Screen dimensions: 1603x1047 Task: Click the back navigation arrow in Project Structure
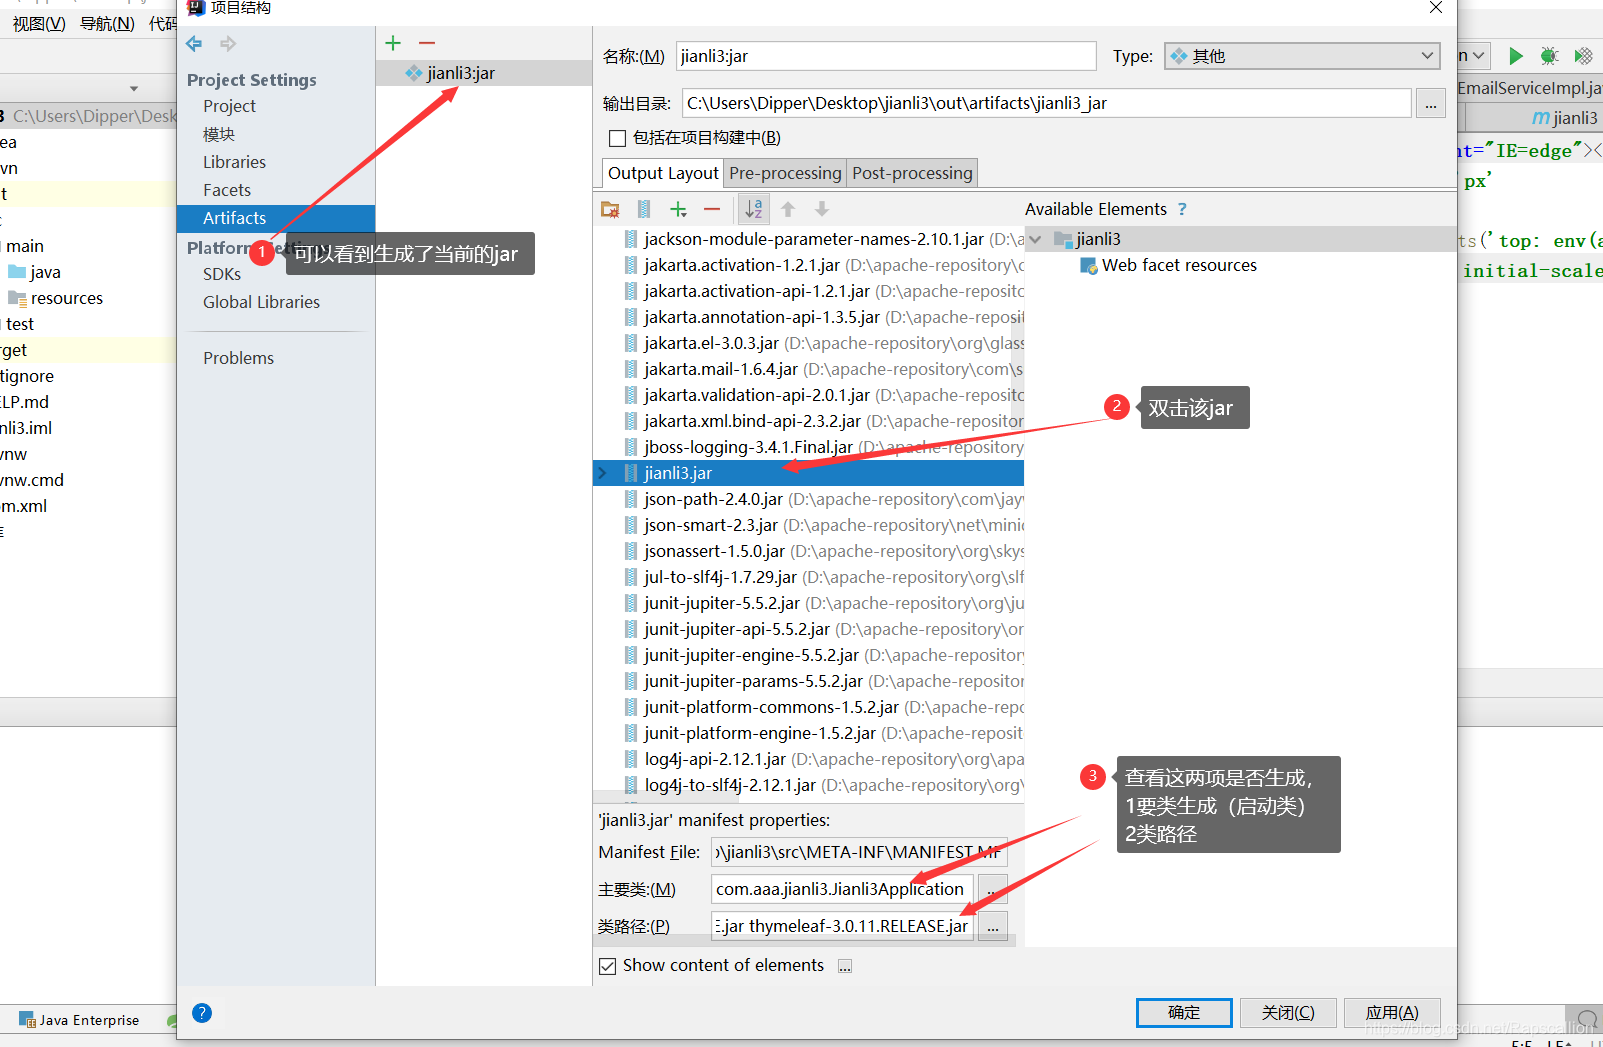coord(193,43)
